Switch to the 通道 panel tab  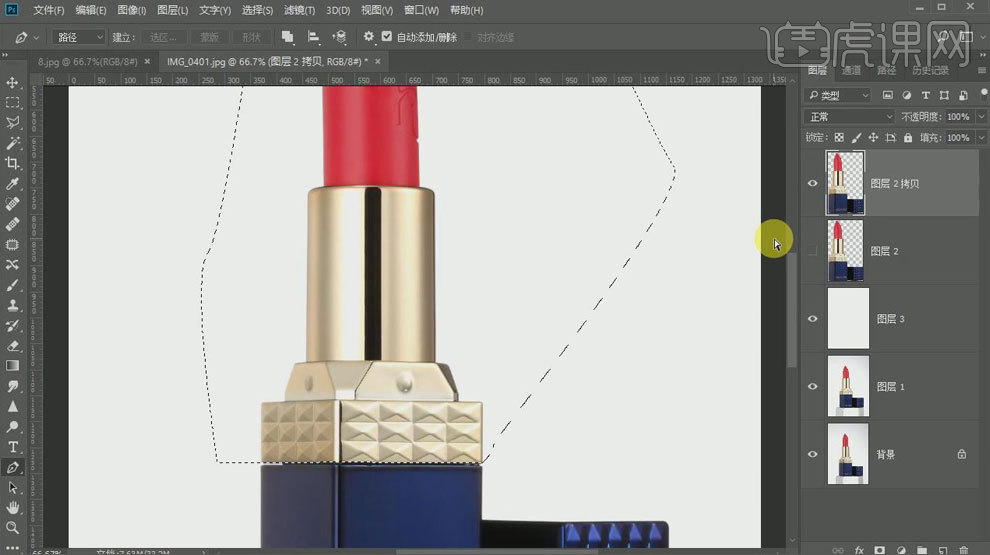[851, 70]
